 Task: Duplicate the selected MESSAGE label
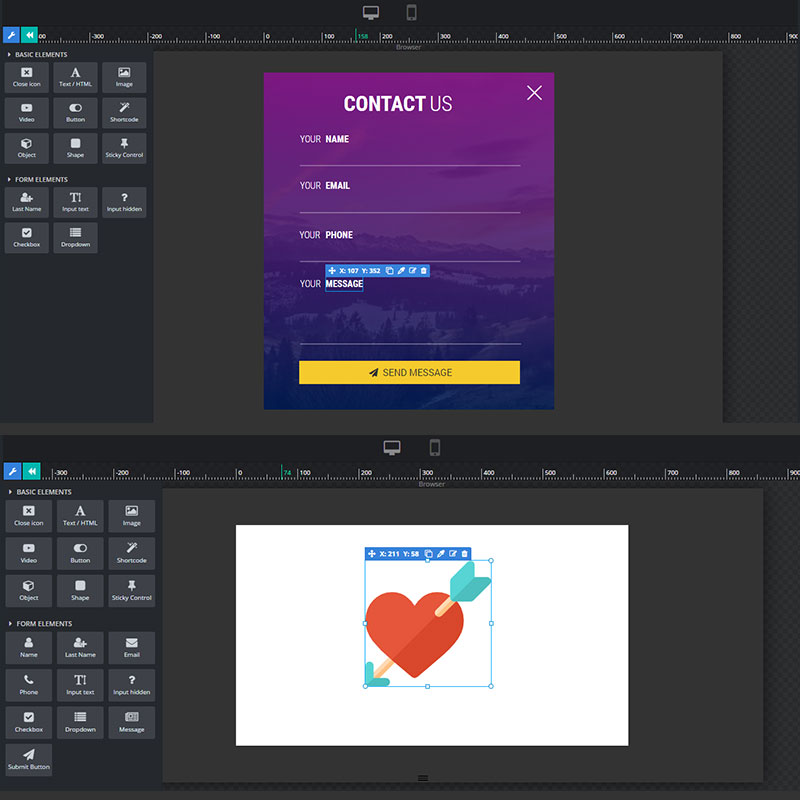point(389,270)
